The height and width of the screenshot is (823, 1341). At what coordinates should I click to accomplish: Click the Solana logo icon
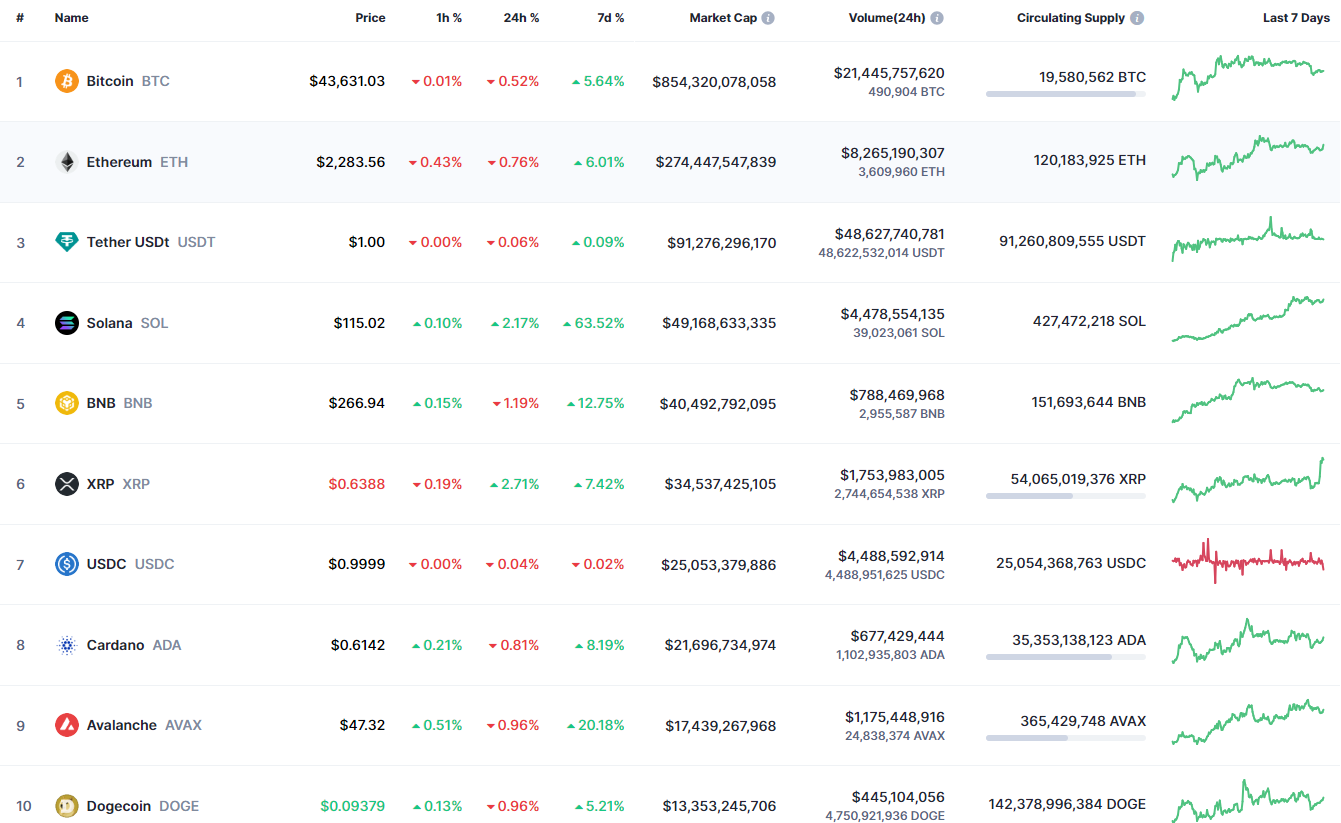coord(66,323)
